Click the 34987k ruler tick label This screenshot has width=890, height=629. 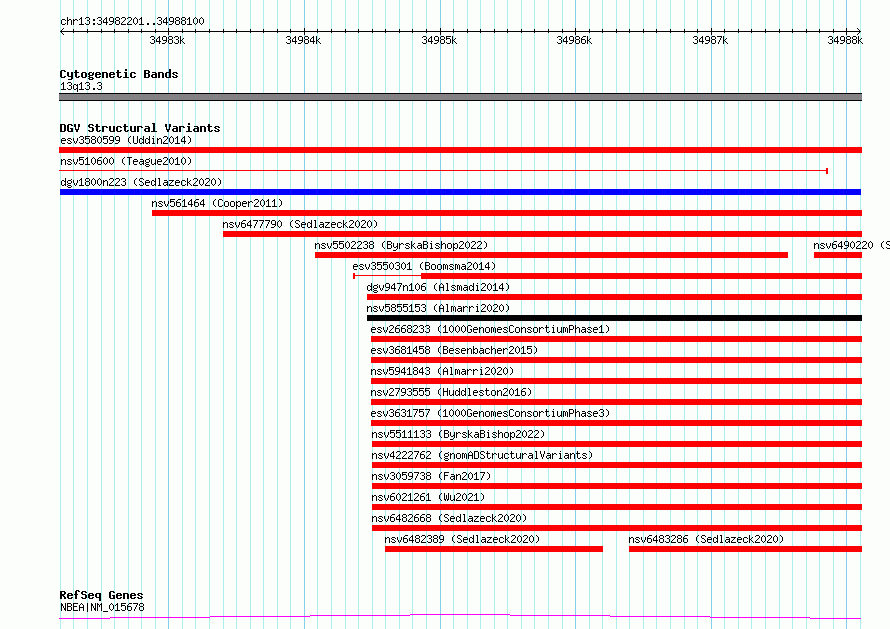pos(710,40)
